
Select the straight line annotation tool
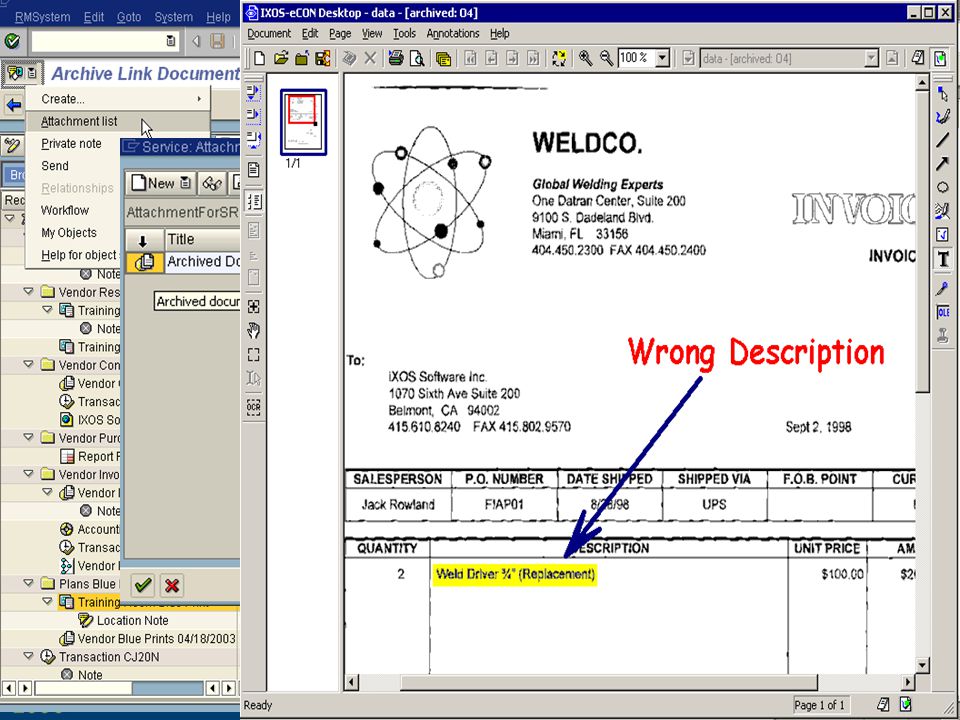click(943, 140)
